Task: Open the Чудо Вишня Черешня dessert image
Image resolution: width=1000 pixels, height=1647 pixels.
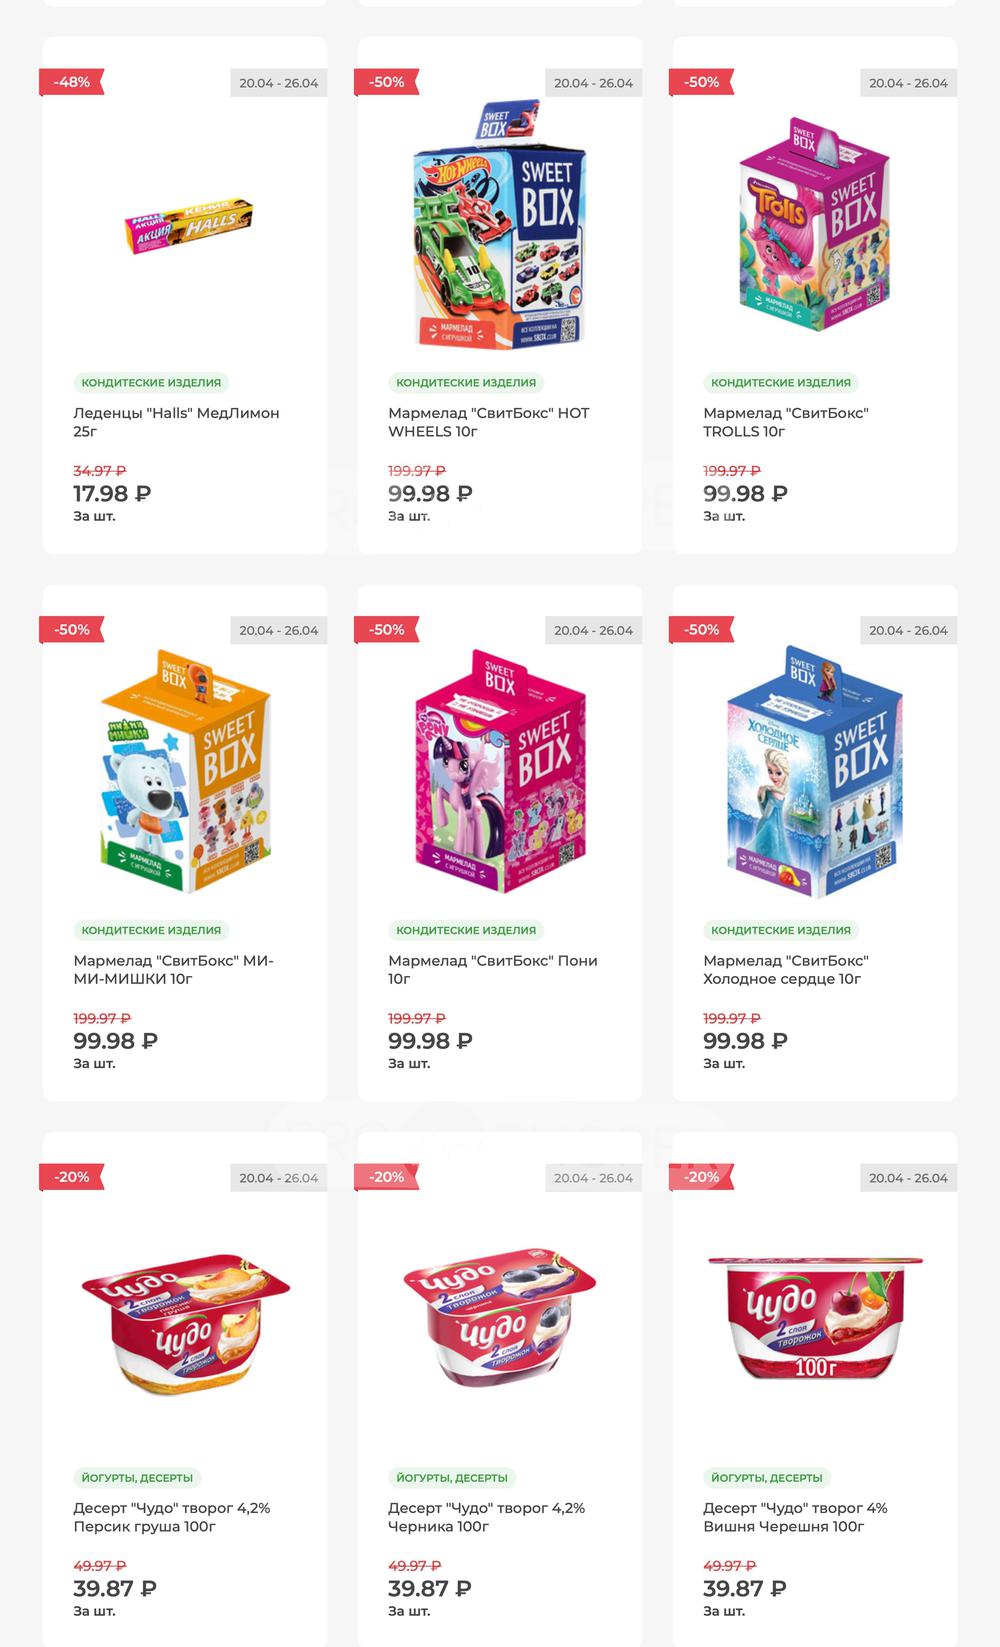Action: [815, 1318]
